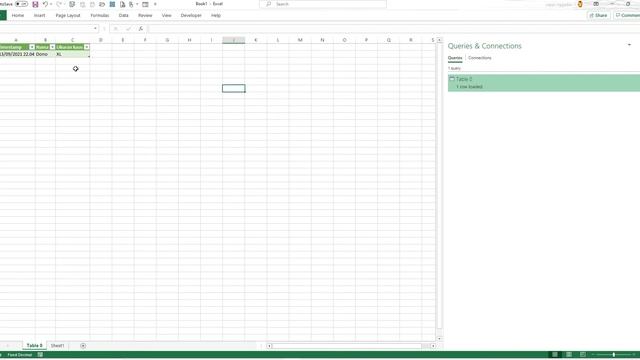640x360 pixels.
Task: Click the macro record icon in status bar
Action: coord(40,355)
